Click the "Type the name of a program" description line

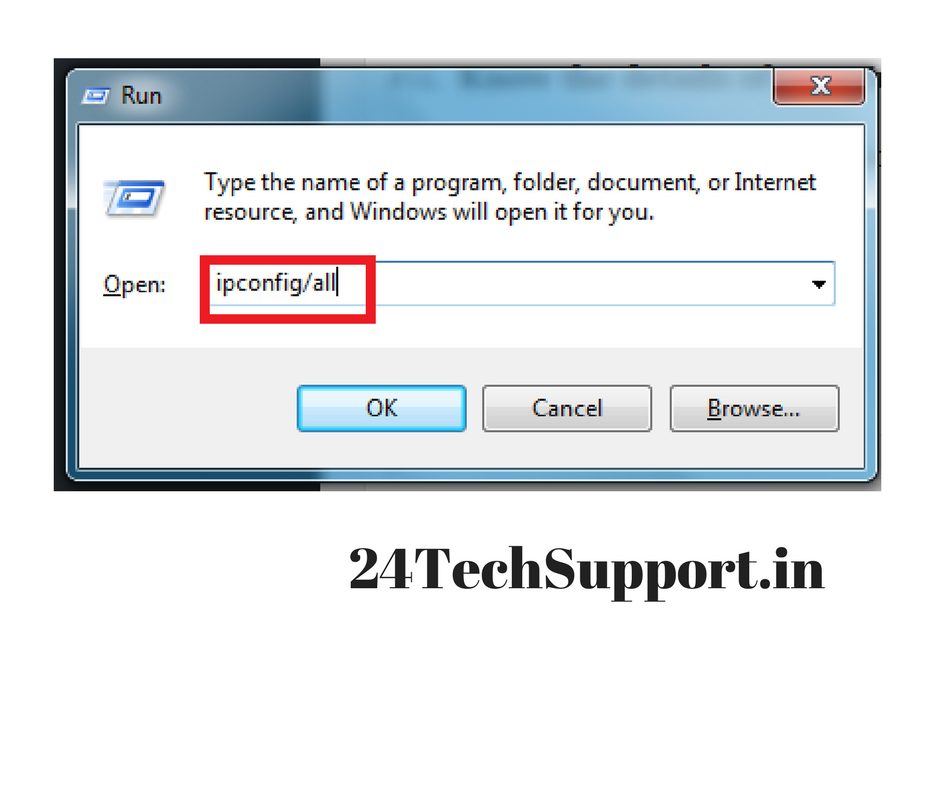click(510, 182)
